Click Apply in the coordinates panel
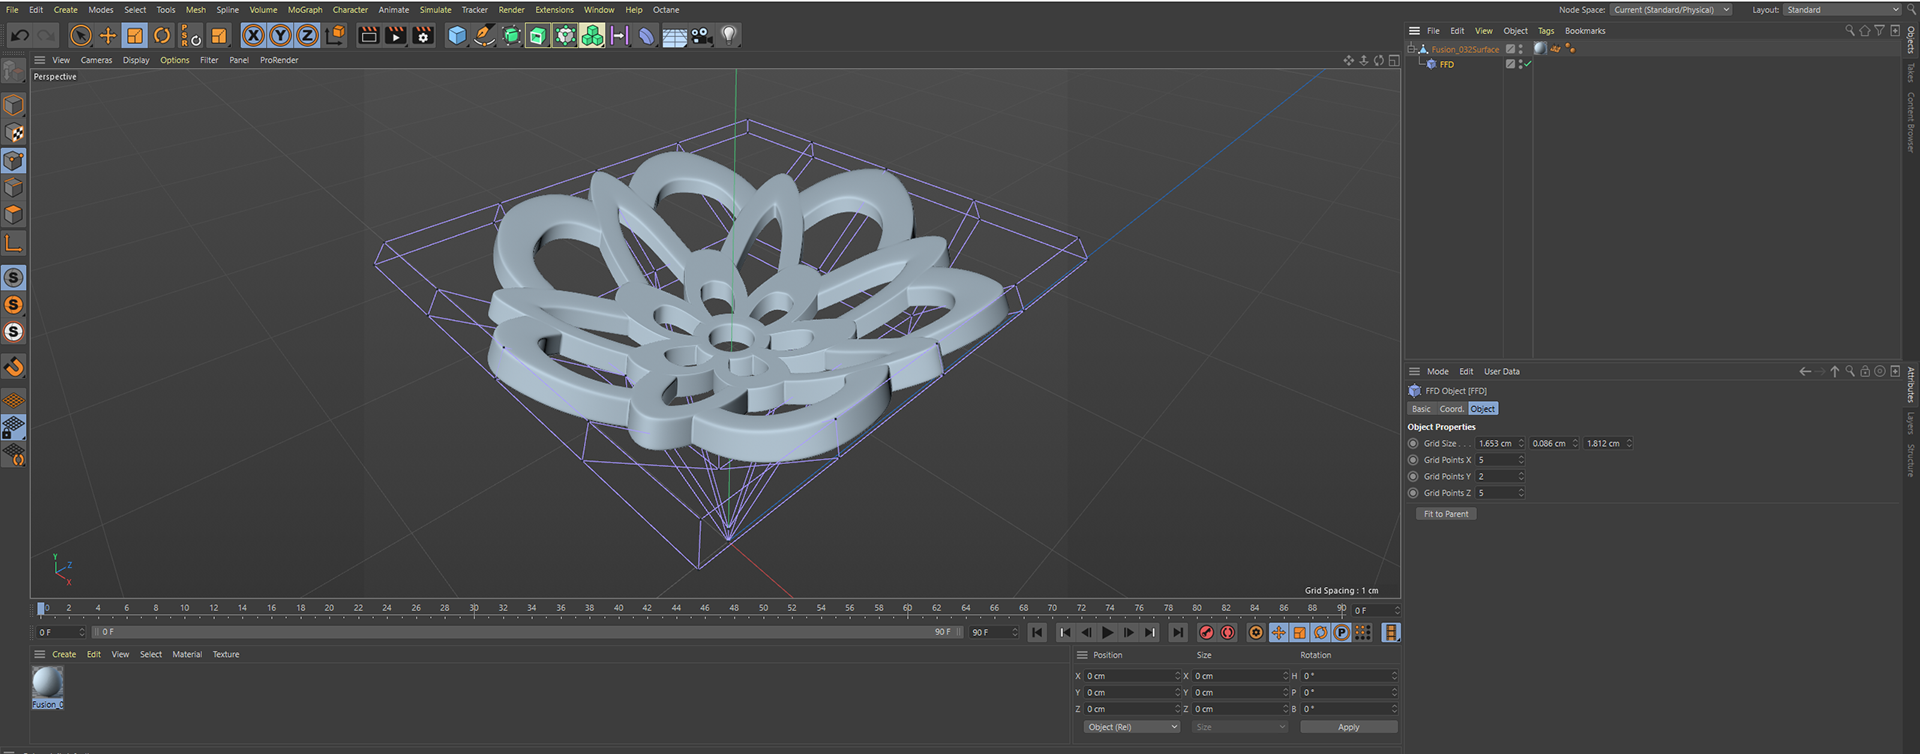This screenshot has width=1920, height=754. pyautogui.click(x=1348, y=727)
